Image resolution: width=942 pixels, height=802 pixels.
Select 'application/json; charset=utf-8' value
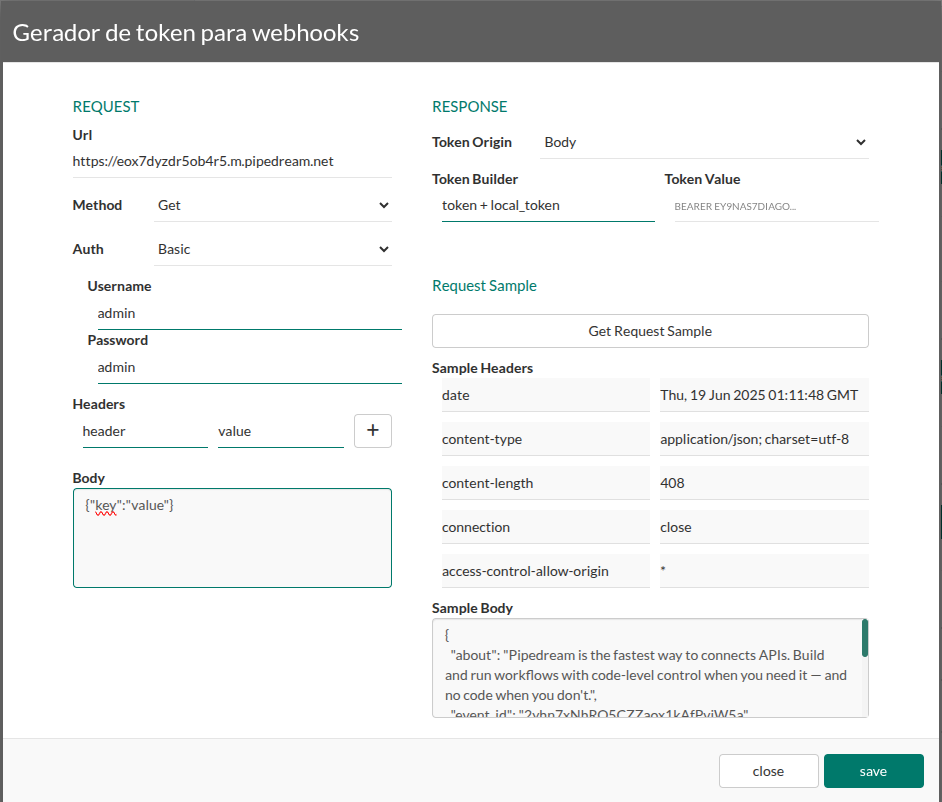(764, 439)
